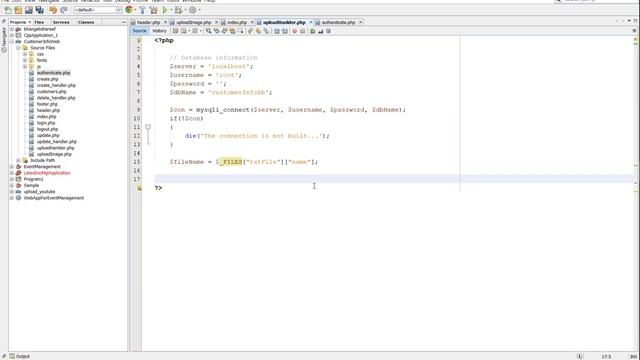Click the Clean and Build icon
640x360 pixels.
153,10
